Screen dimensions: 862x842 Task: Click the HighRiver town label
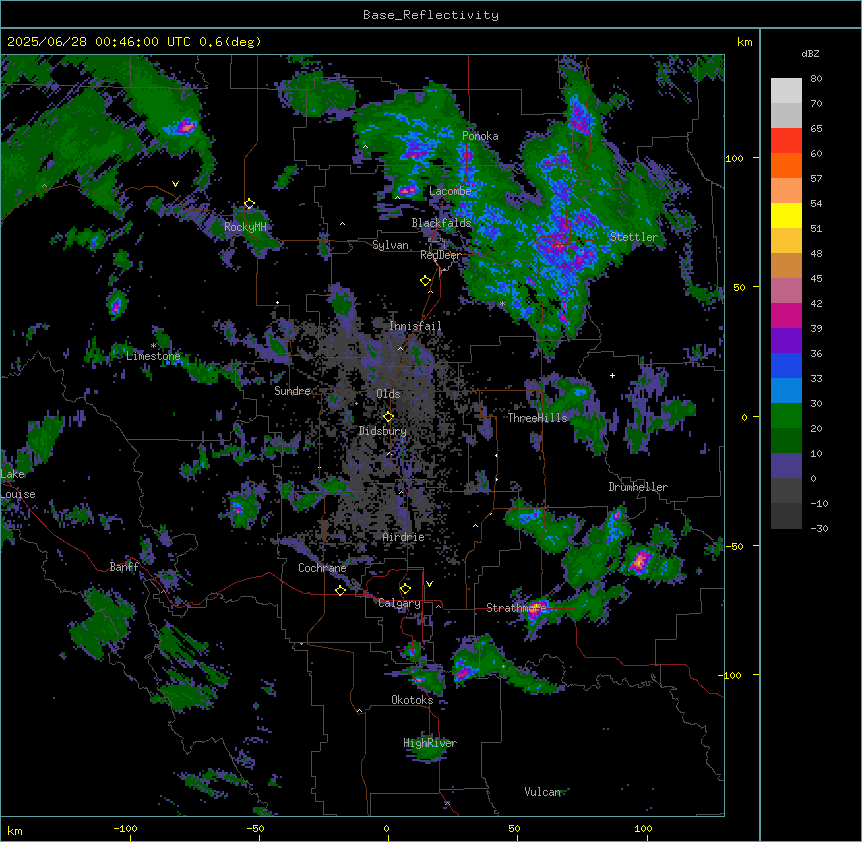(430, 743)
